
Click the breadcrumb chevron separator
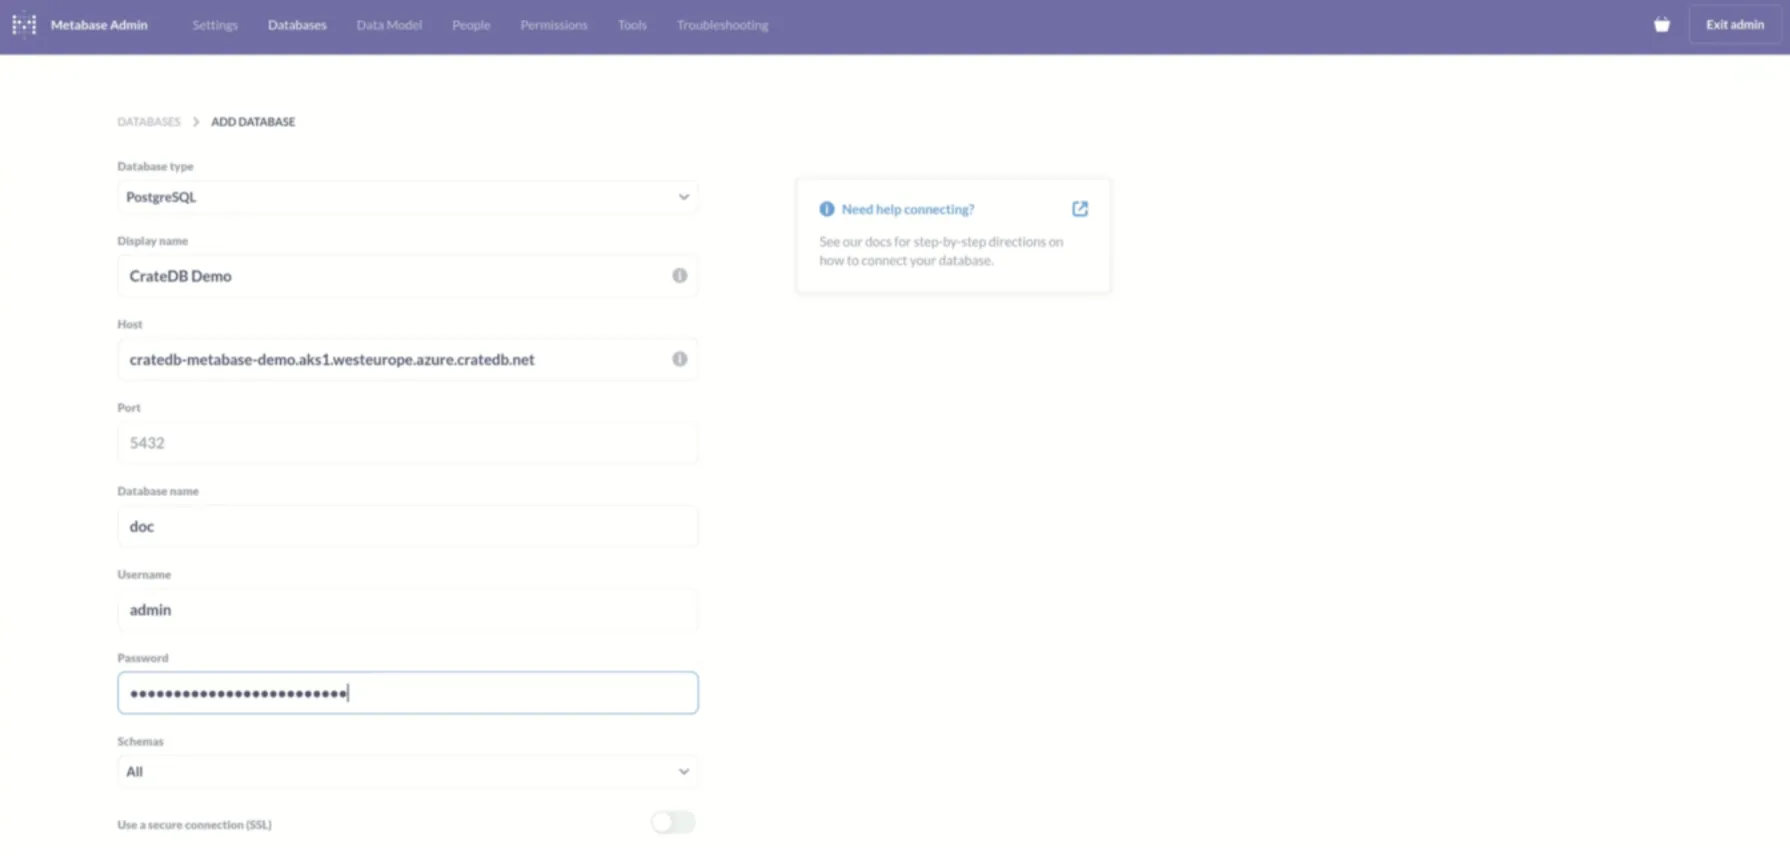196,122
